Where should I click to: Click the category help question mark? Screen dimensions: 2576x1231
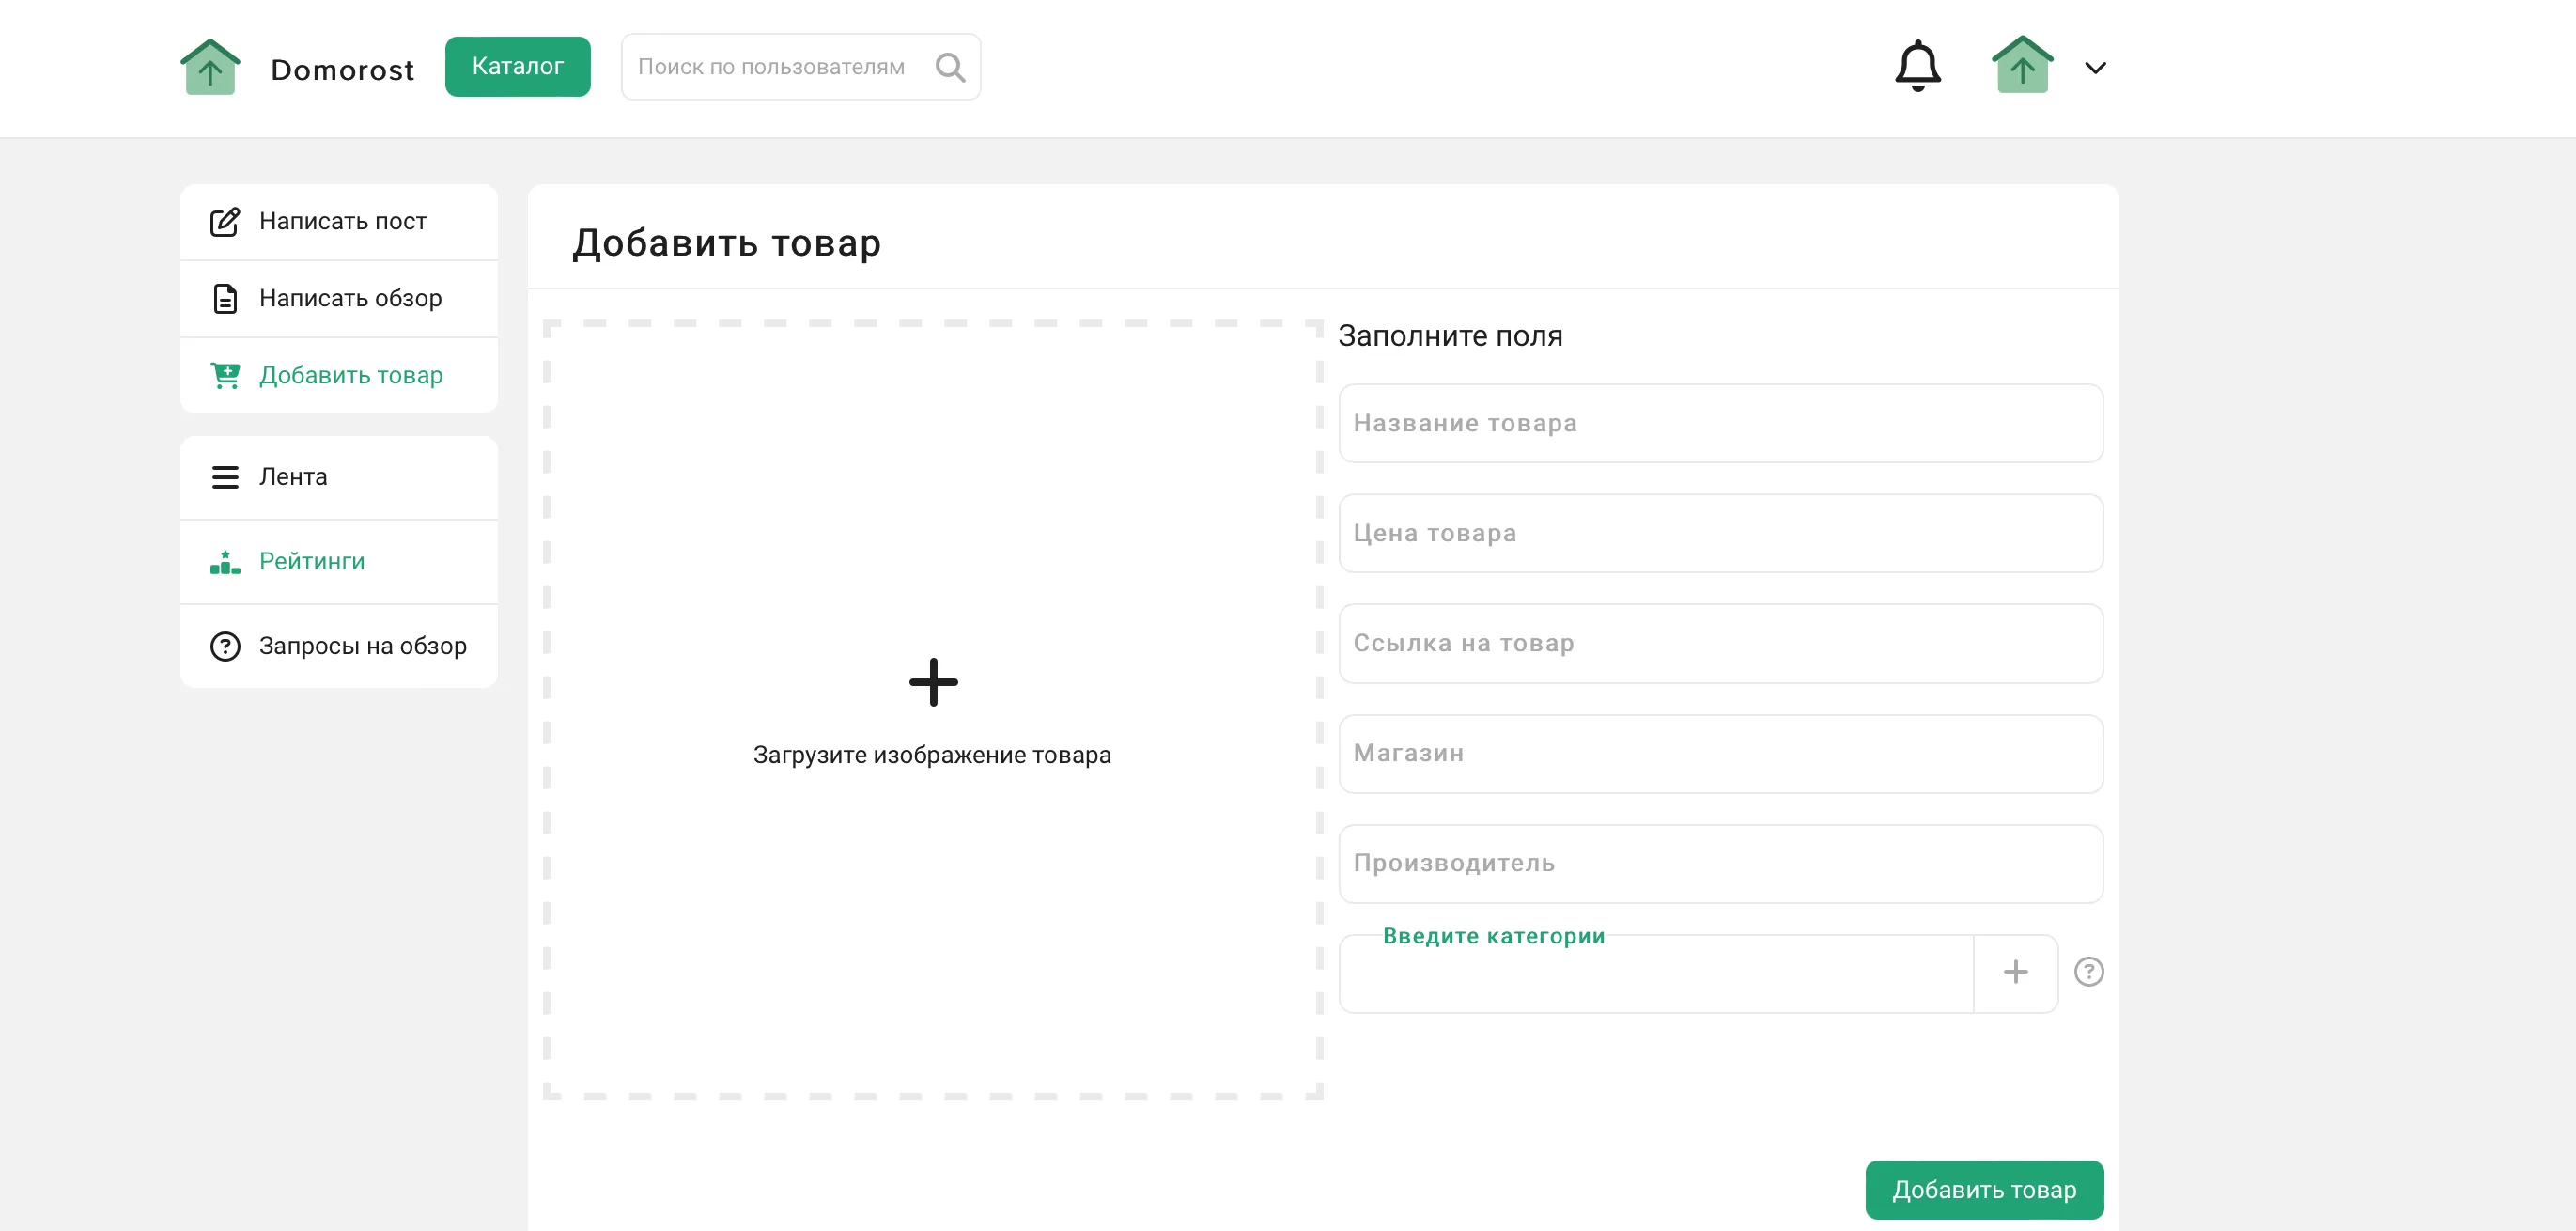[x=2088, y=971]
